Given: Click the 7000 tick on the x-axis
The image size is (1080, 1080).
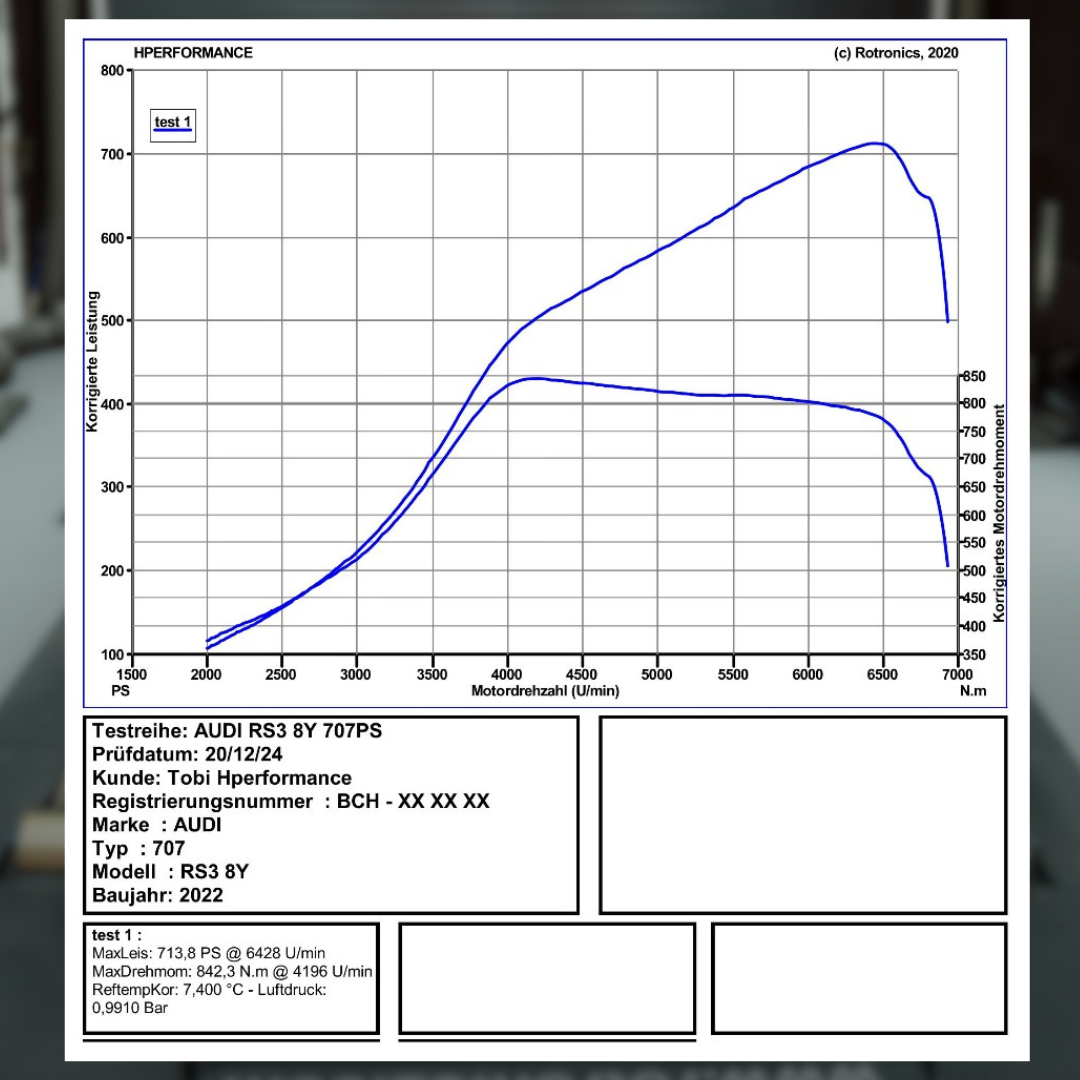Looking at the screenshot, I should coord(957,674).
